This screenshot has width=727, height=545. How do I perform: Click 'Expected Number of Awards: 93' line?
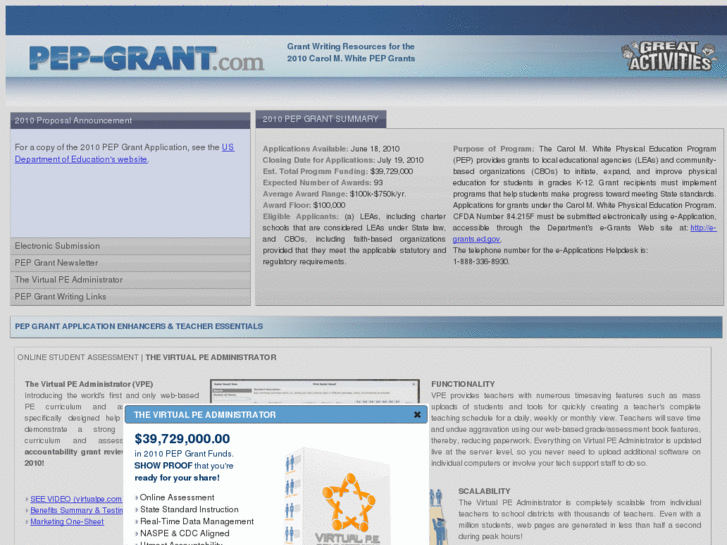(x=323, y=183)
